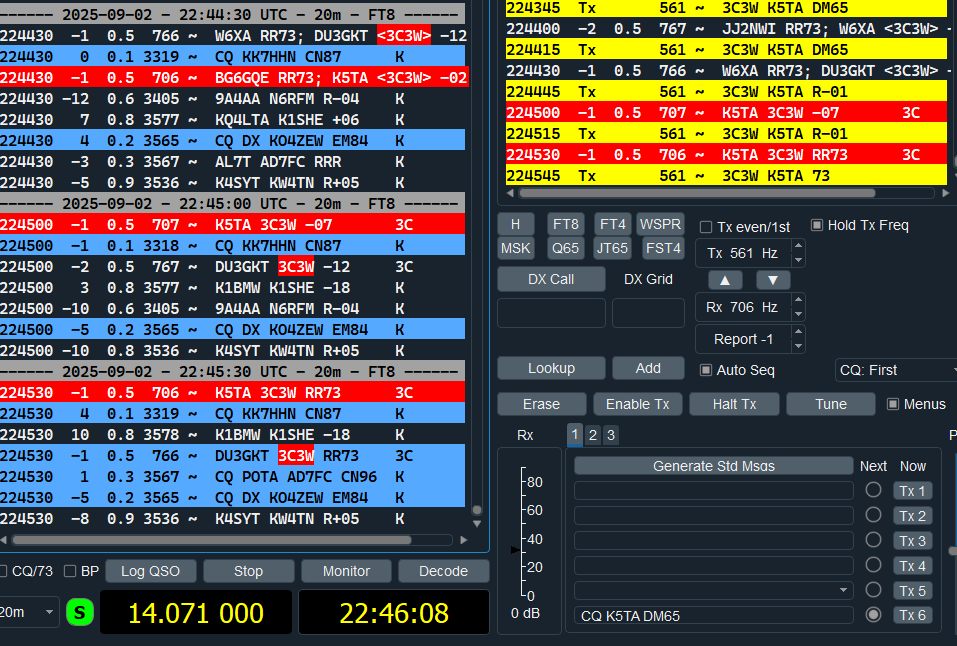957x646 pixels.
Task: Click the Stop button
Action: (248, 572)
